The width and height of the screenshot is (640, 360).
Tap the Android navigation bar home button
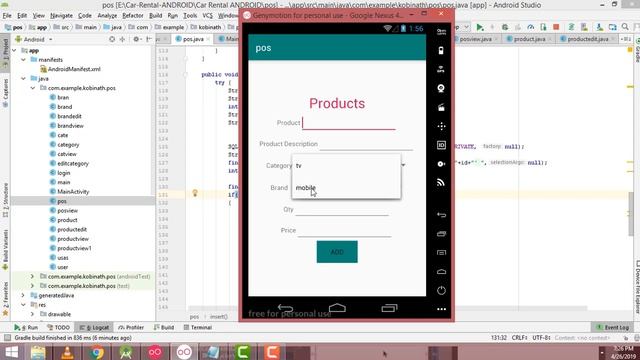pos(337,308)
